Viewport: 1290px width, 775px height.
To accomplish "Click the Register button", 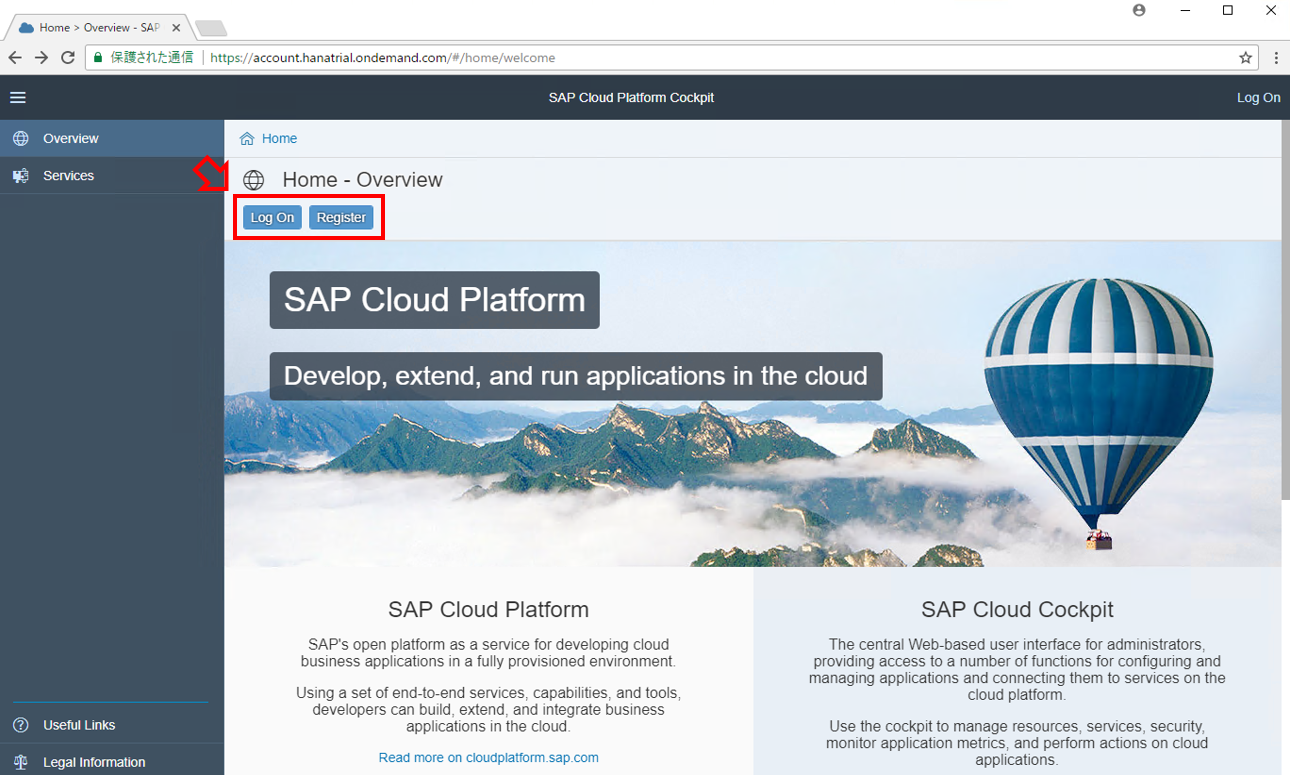I will click(341, 218).
